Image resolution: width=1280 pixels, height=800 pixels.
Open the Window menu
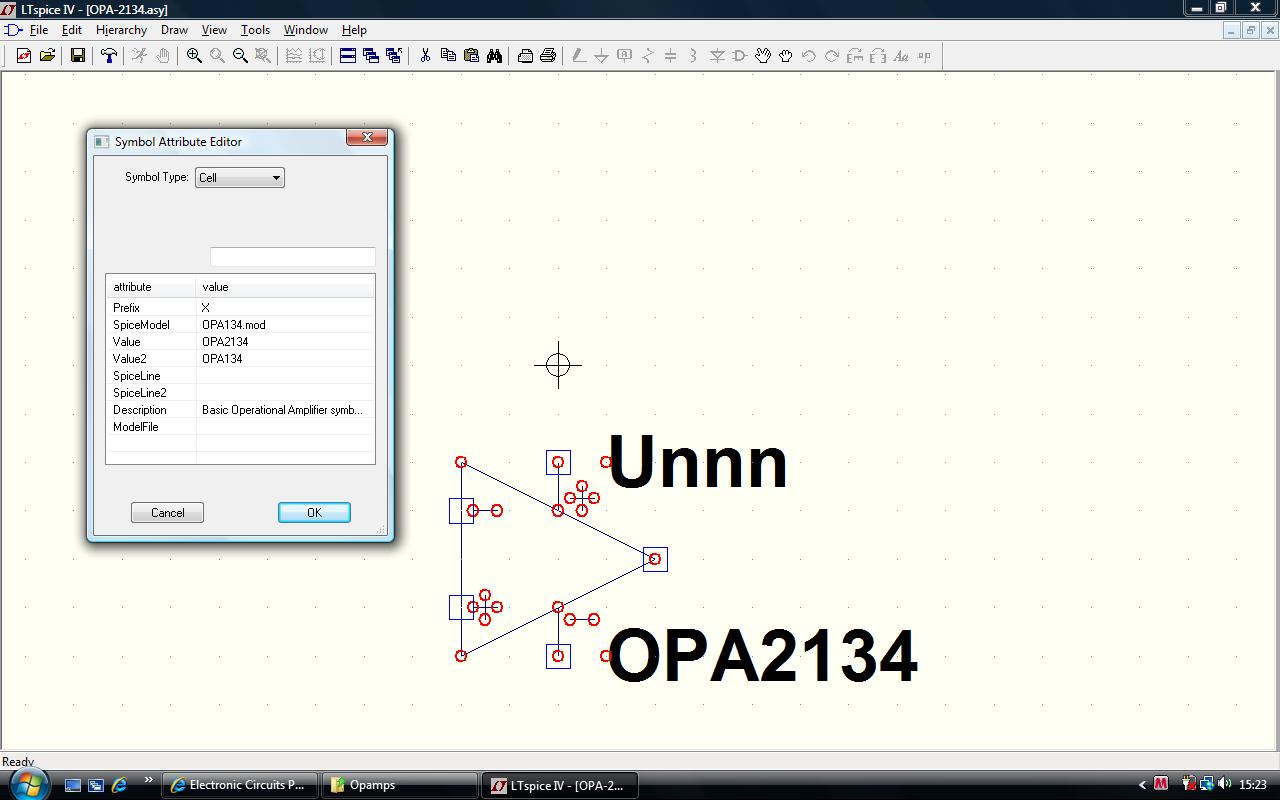[305, 30]
